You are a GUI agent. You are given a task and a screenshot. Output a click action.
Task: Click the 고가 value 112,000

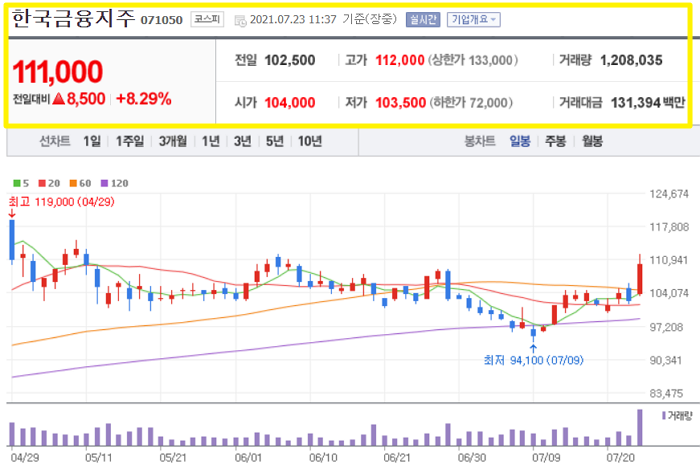[400, 60]
